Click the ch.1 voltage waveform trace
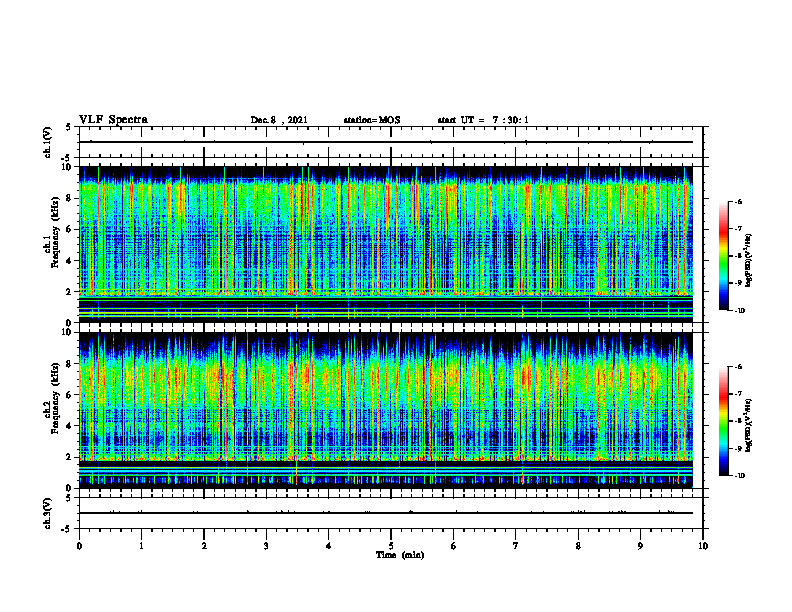 click(x=386, y=142)
